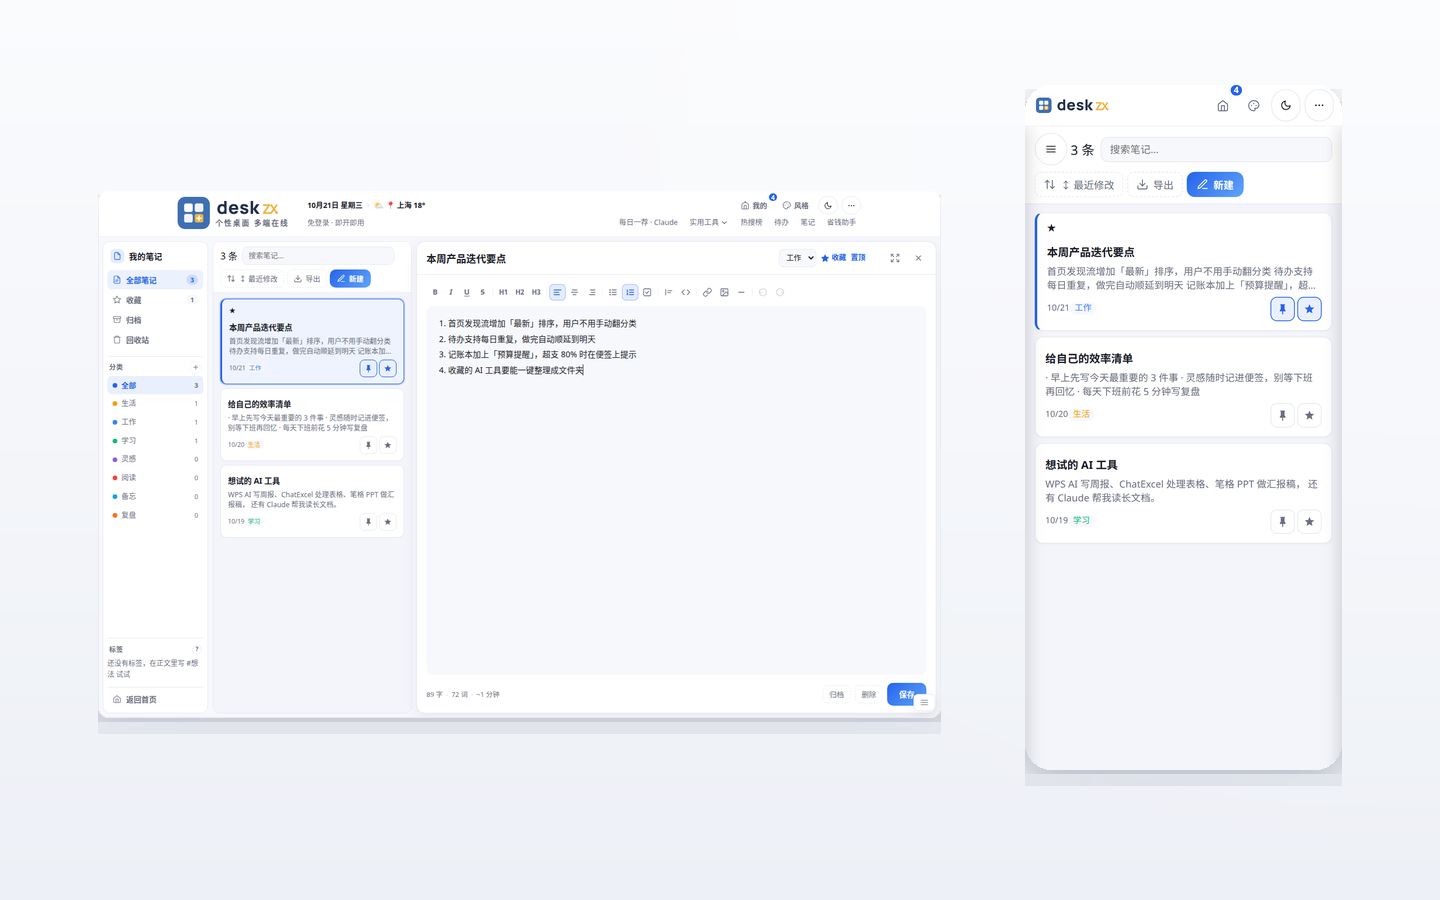This screenshot has width=1440, height=900.
Task: Insert a bulleted list in the editor
Action: pos(613,292)
